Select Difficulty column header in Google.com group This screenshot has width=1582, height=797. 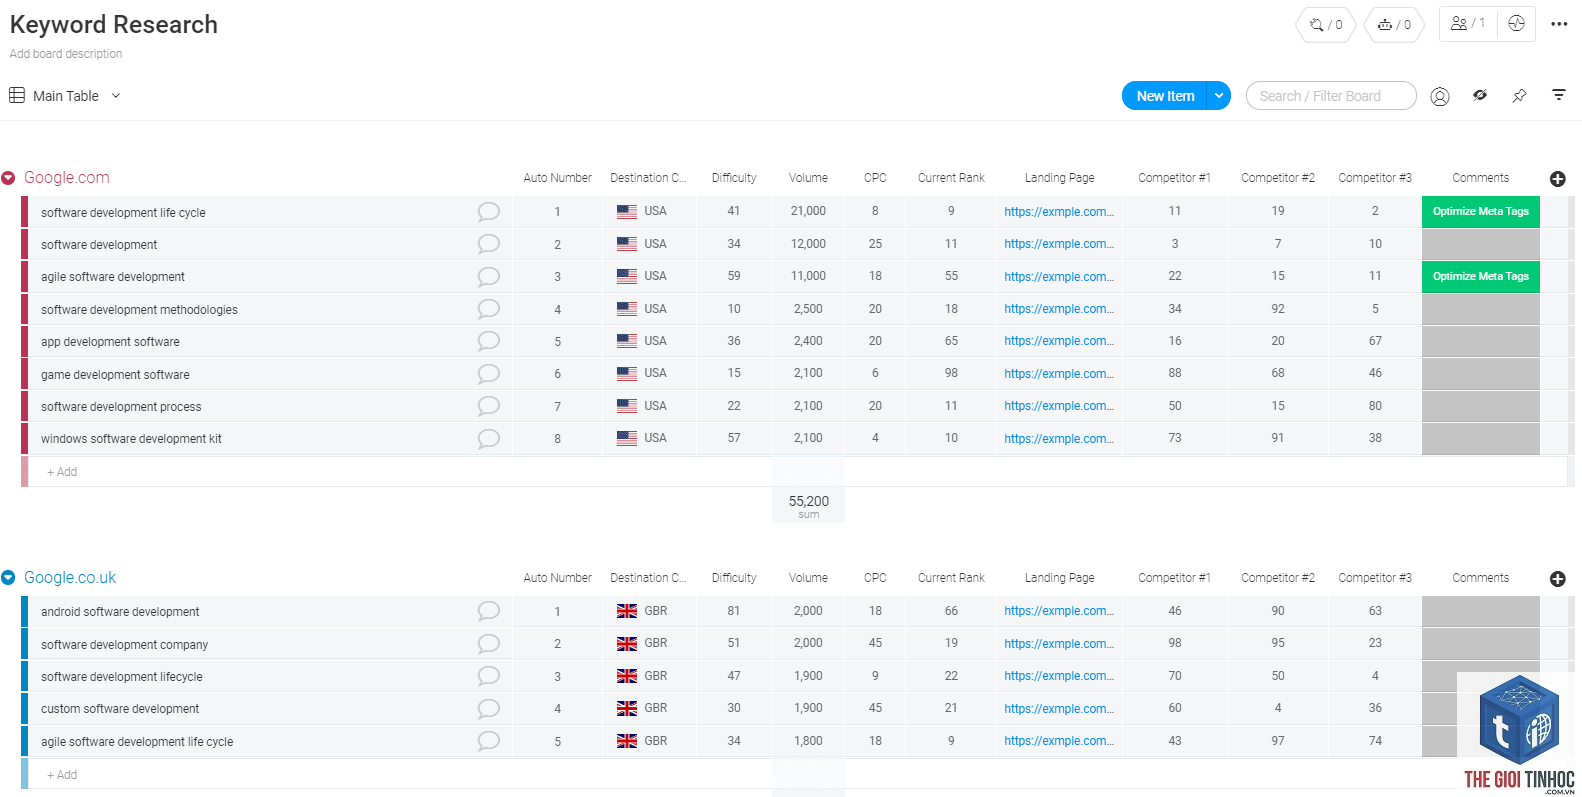pyautogui.click(x=734, y=178)
